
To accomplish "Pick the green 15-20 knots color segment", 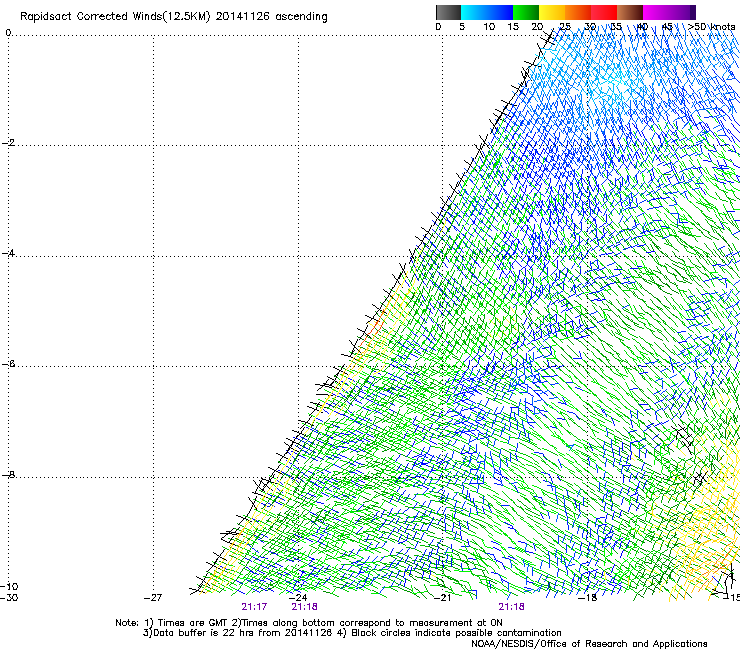I will tap(526, 12).
